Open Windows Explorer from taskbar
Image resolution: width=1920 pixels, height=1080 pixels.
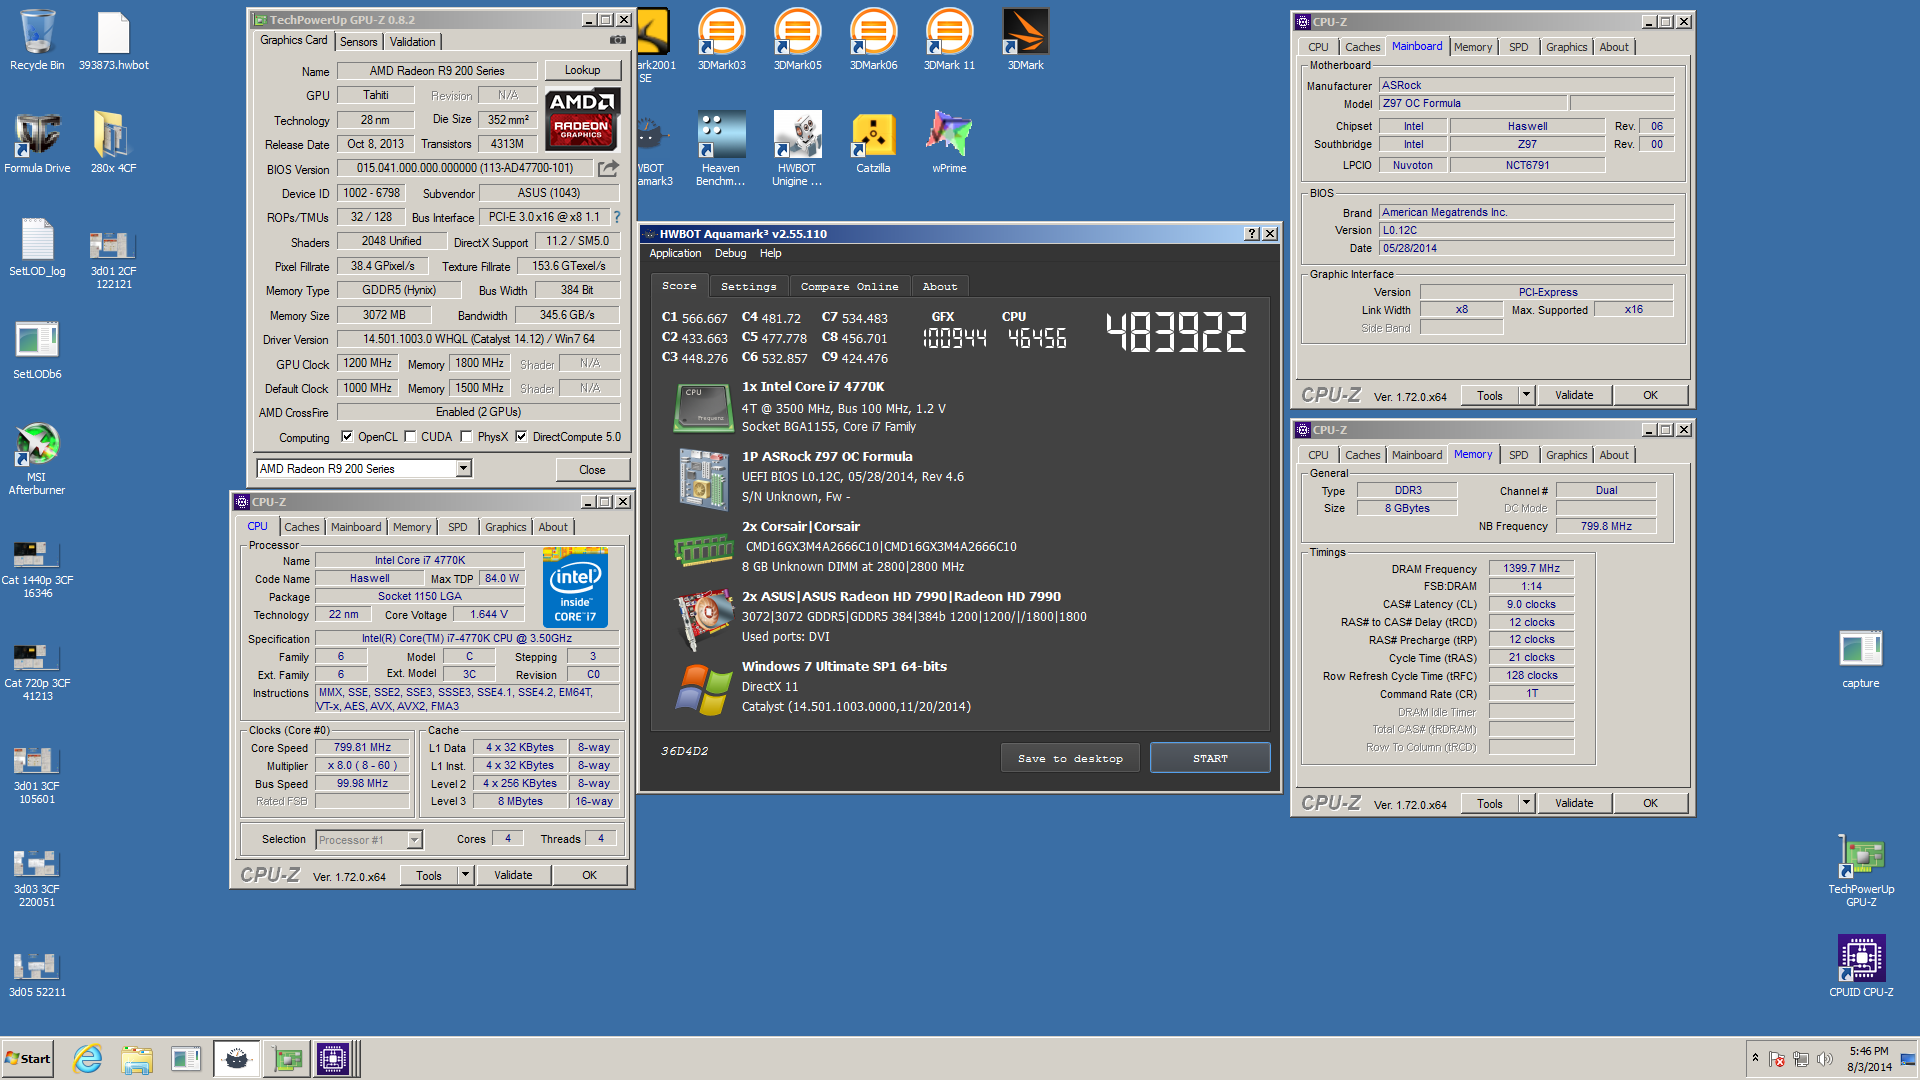point(137,1059)
